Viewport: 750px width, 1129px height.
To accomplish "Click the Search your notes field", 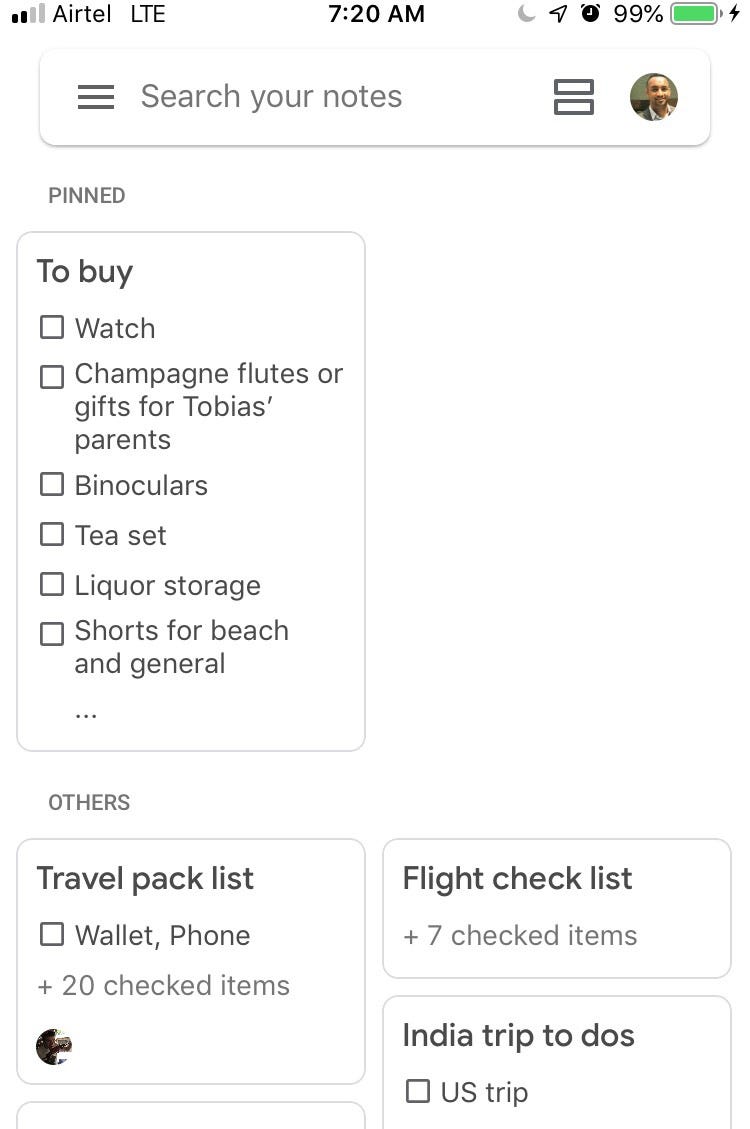I will coord(272,97).
